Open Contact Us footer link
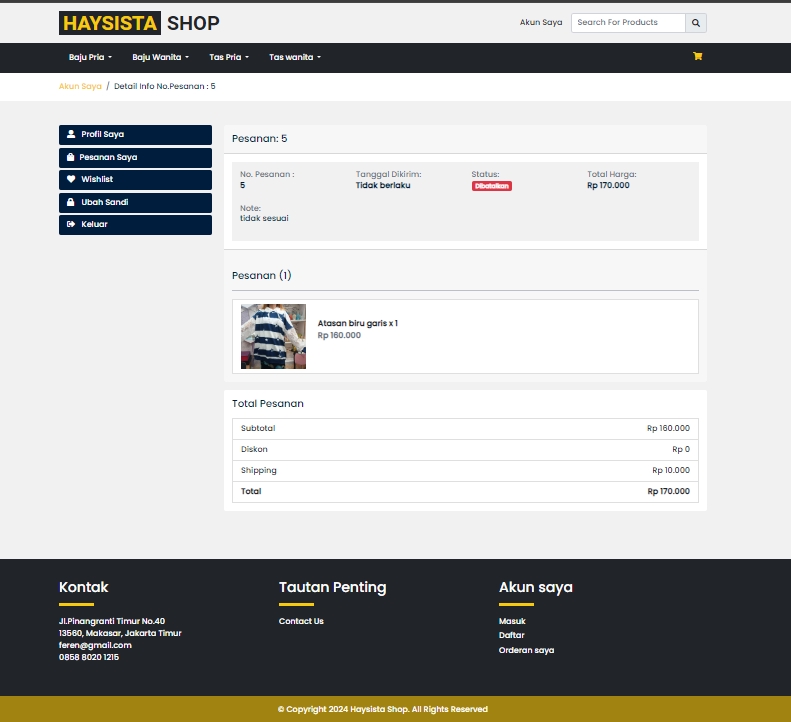The width and height of the screenshot is (791, 722). (x=301, y=621)
